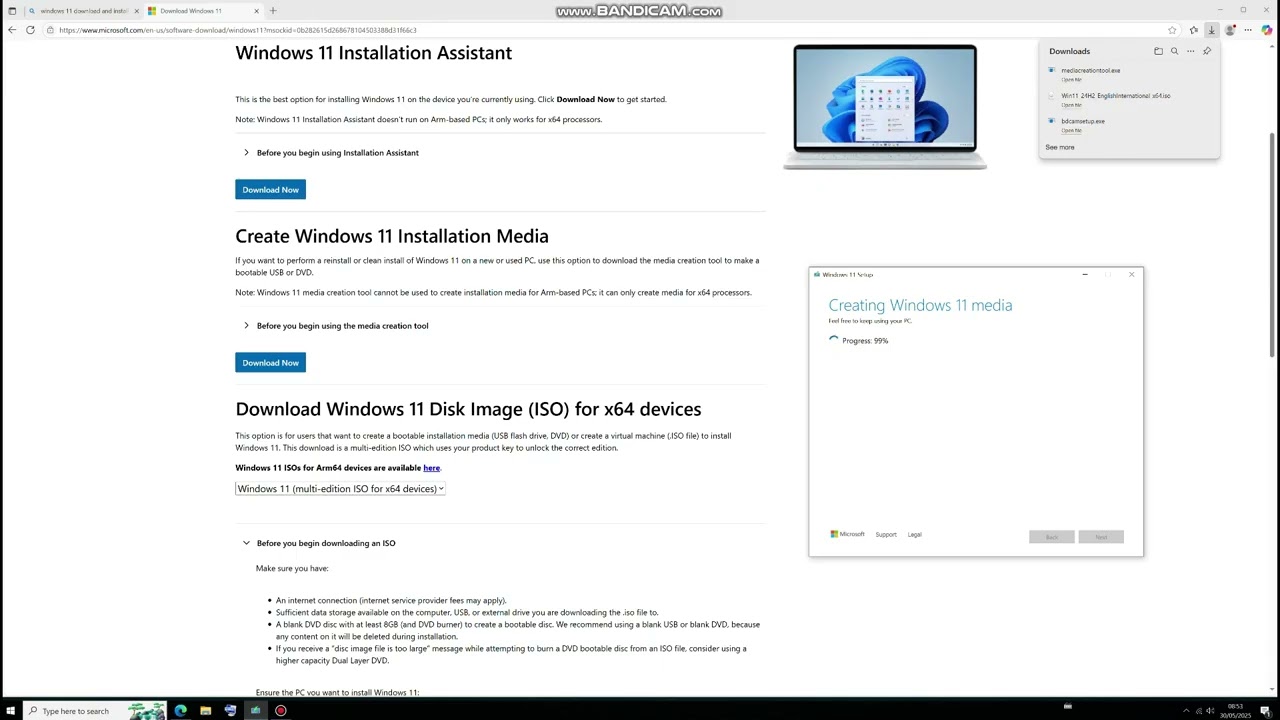Open File Explorer from taskbar

tap(205, 711)
